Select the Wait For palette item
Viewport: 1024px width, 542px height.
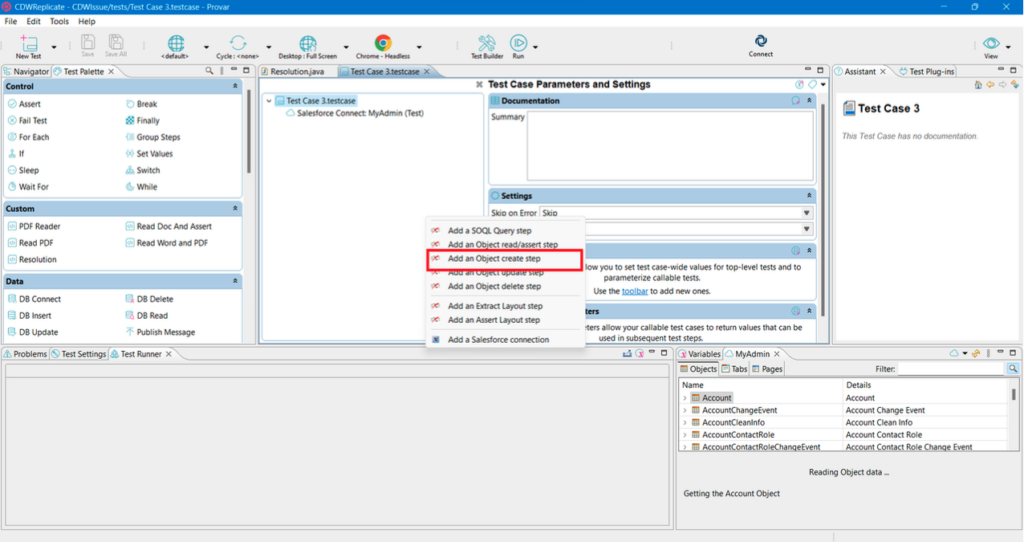point(28,187)
